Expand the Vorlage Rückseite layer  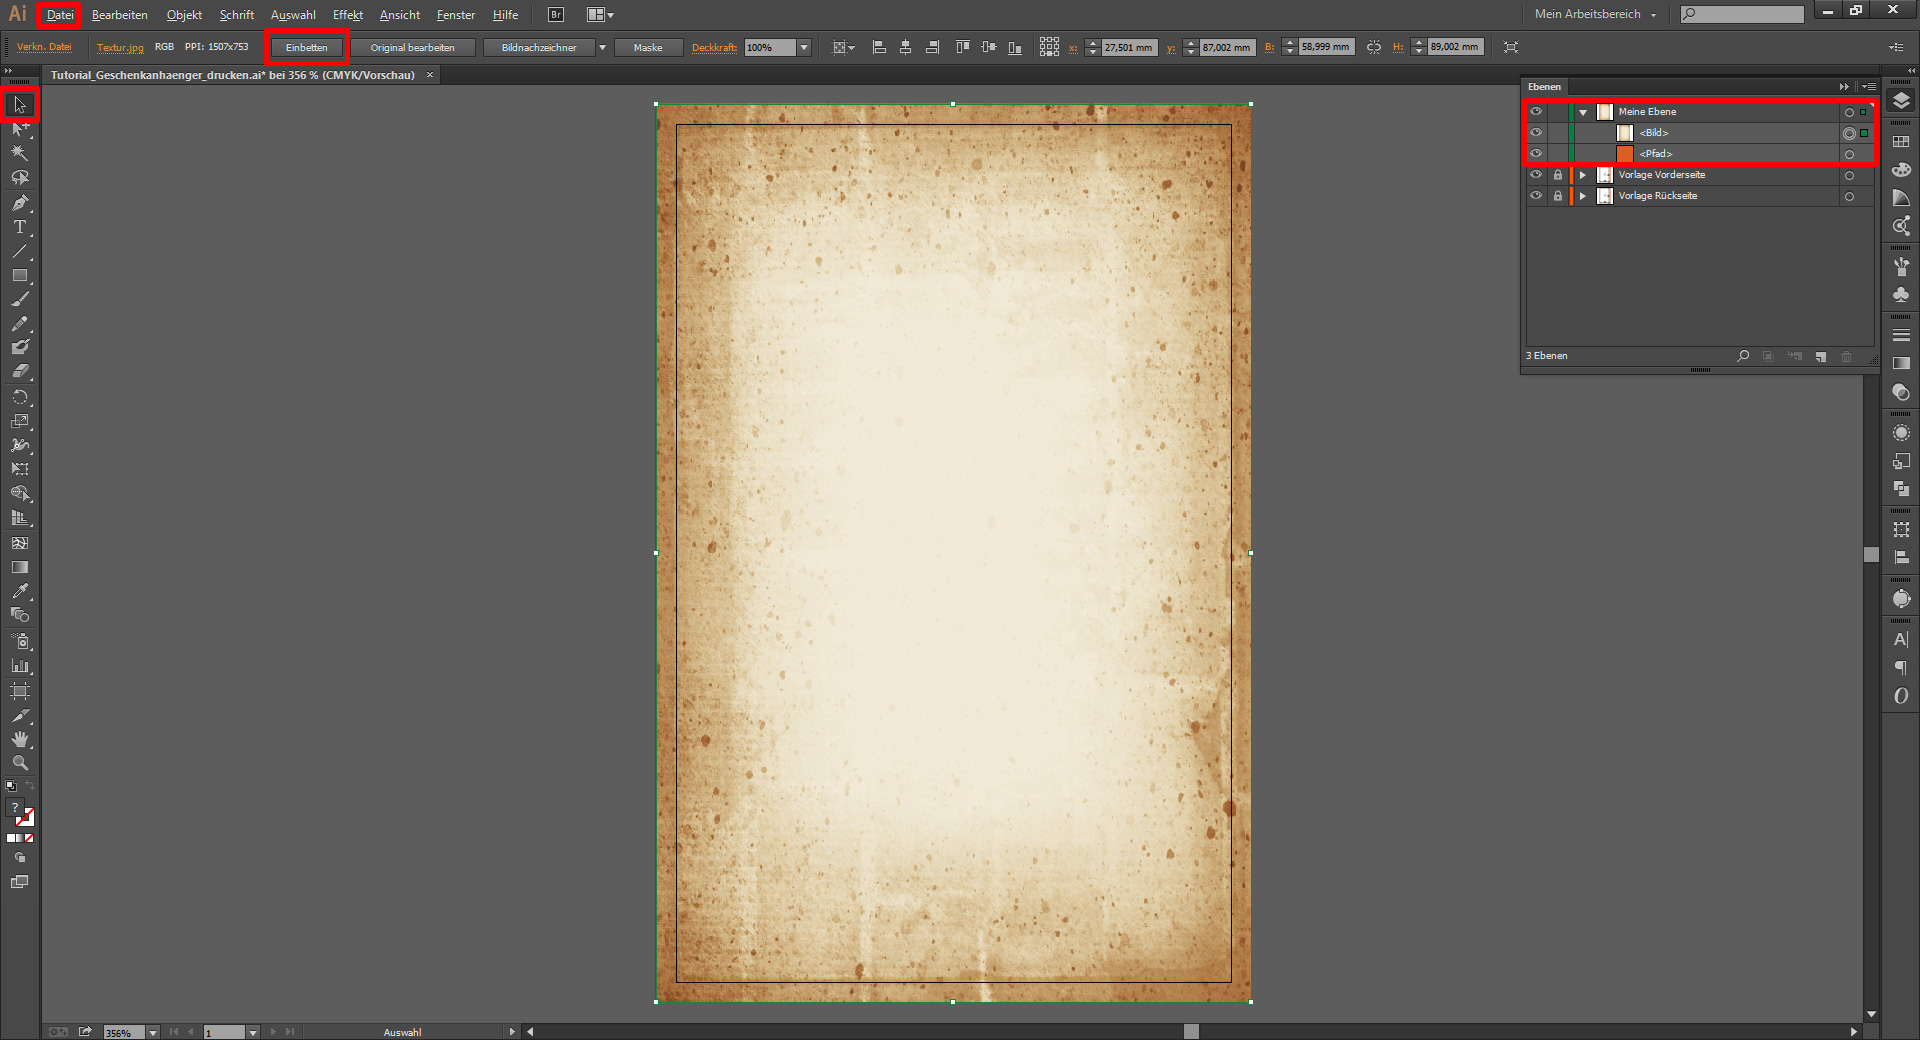(x=1583, y=196)
